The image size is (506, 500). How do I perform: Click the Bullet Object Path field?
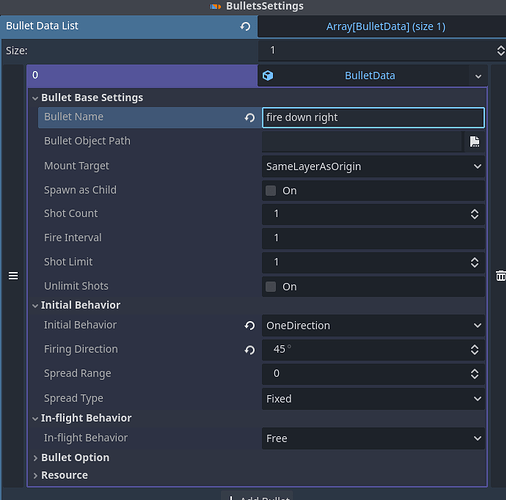362,141
